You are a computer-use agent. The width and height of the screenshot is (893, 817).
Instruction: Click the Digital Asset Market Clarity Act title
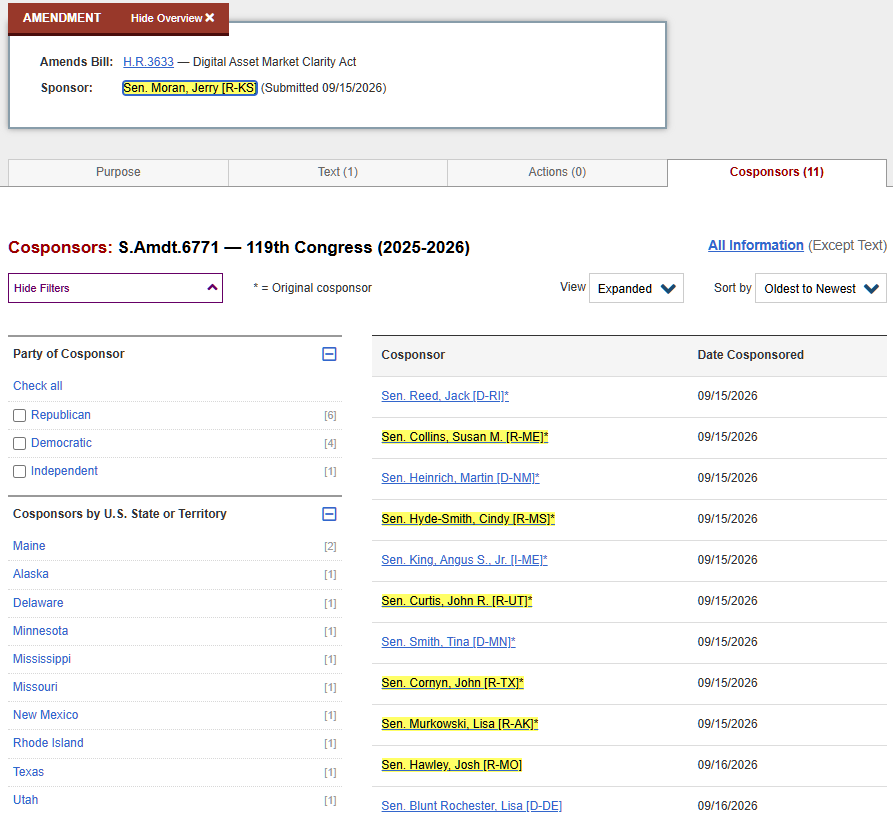pos(275,61)
